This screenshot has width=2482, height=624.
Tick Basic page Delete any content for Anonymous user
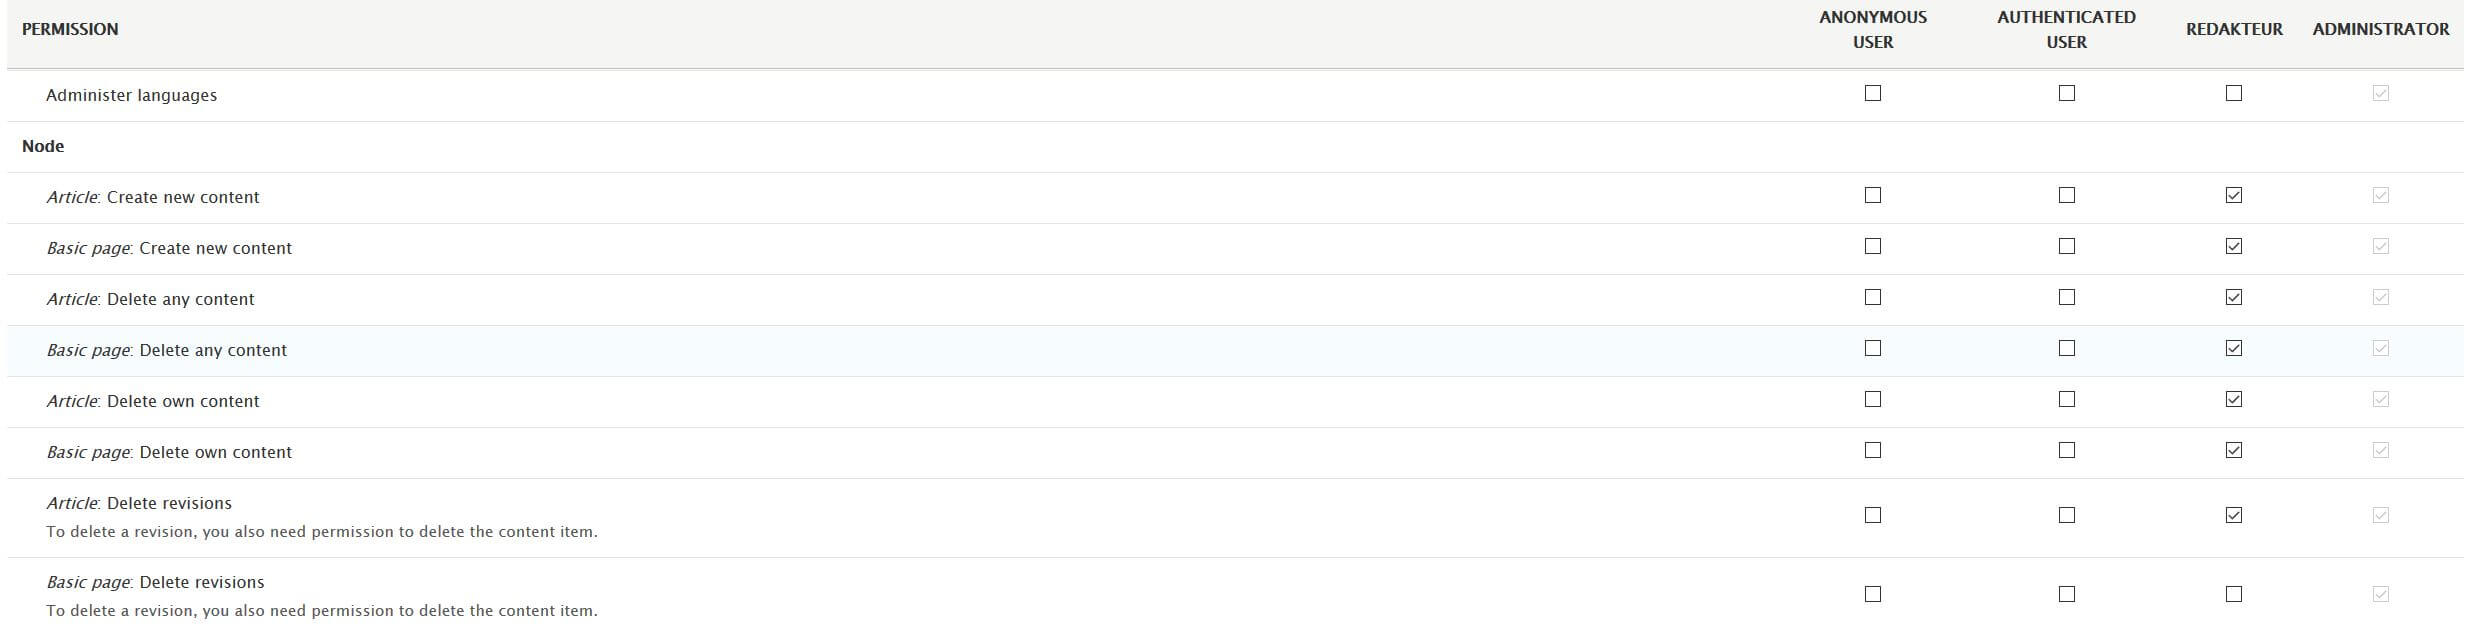click(x=1873, y=348)
